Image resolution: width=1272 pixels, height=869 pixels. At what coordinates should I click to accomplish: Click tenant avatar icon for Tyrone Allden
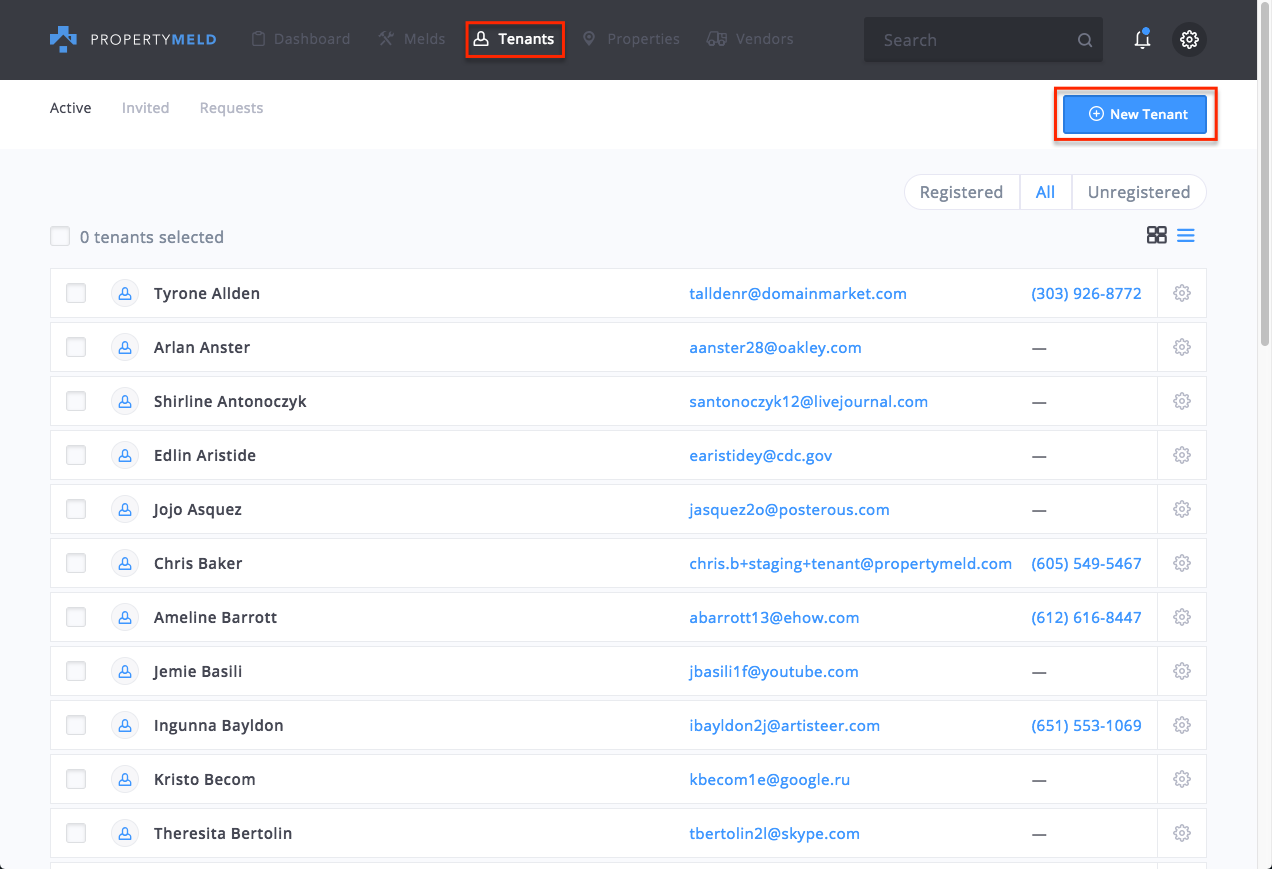point(125,293)
